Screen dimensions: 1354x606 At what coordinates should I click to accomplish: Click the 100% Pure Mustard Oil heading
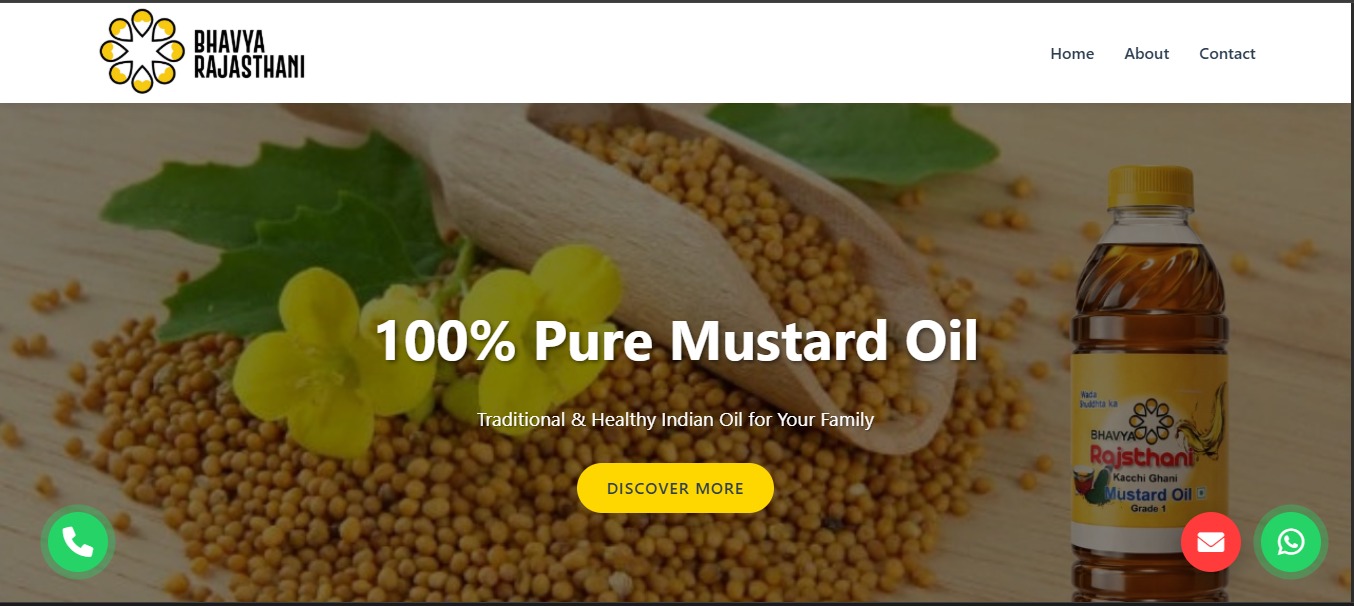(x=676, y=341)
